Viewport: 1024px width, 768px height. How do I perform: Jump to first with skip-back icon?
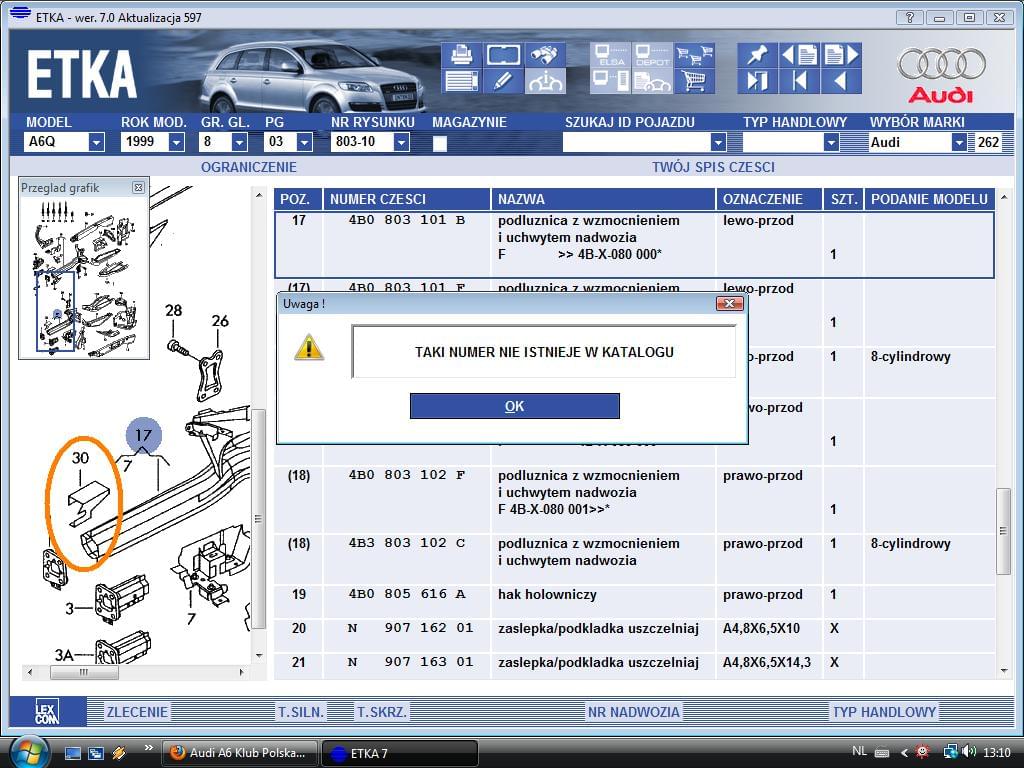tap(799, 81)
